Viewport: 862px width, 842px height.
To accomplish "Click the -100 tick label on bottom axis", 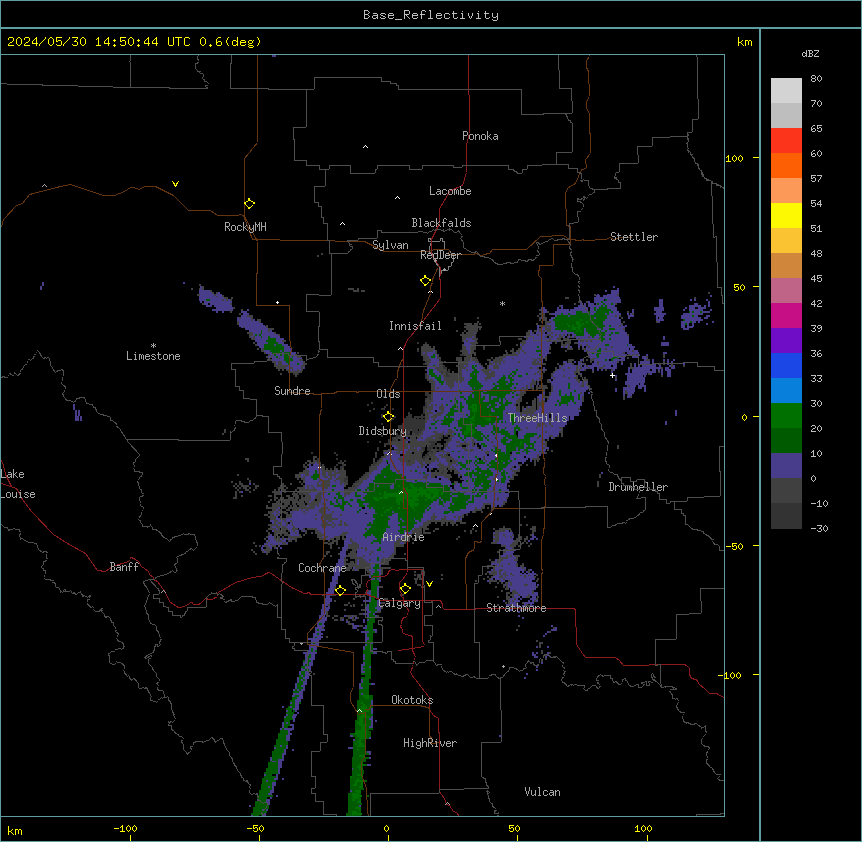I will (125, 828).
